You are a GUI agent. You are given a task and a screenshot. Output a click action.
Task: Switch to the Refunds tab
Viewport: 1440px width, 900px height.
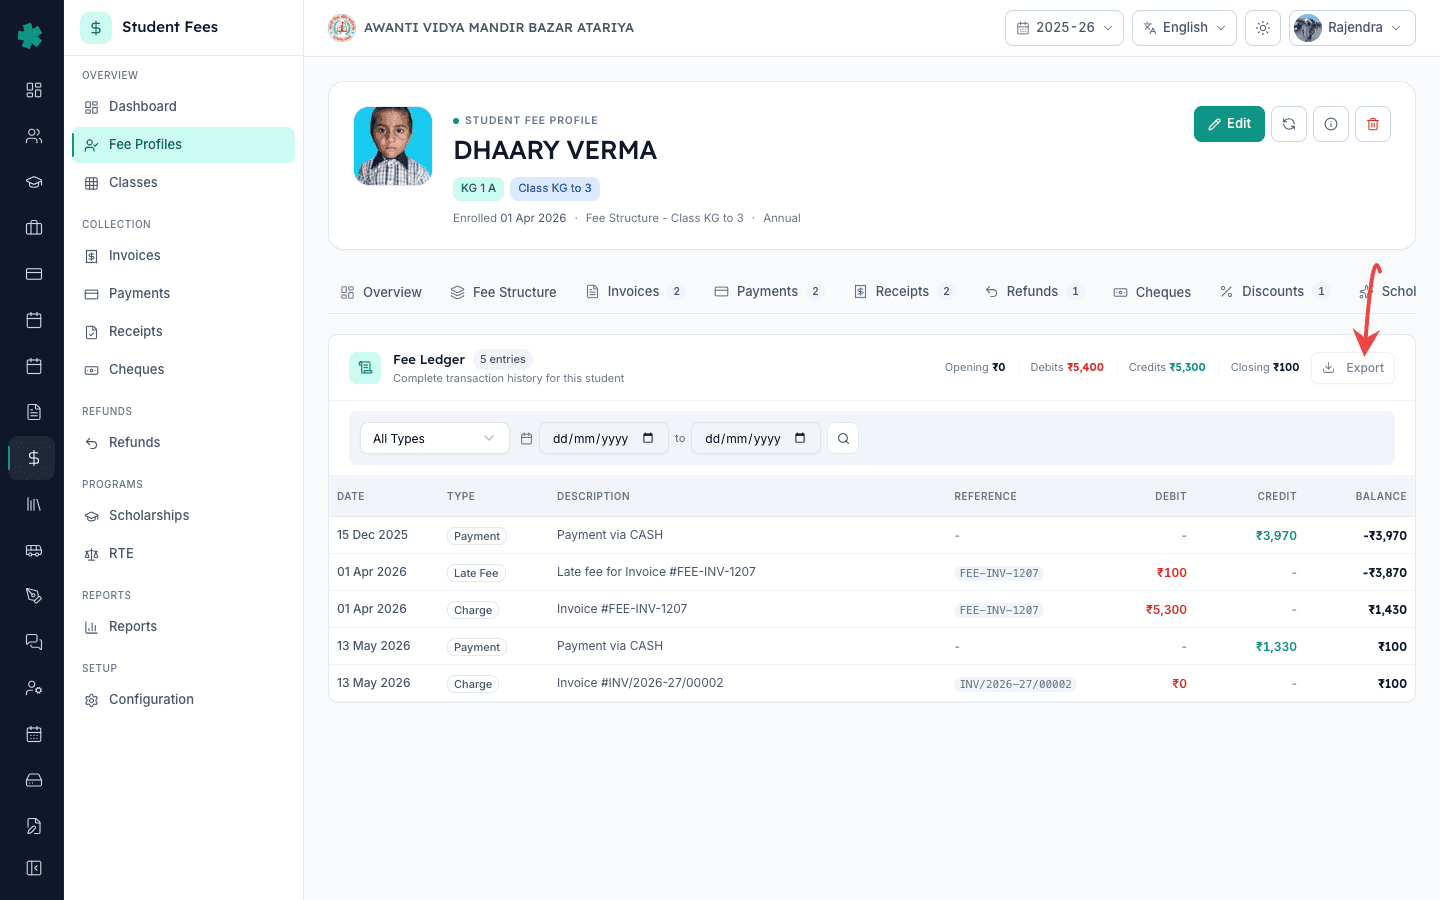pyautogui.click(x=1034, y=292)
